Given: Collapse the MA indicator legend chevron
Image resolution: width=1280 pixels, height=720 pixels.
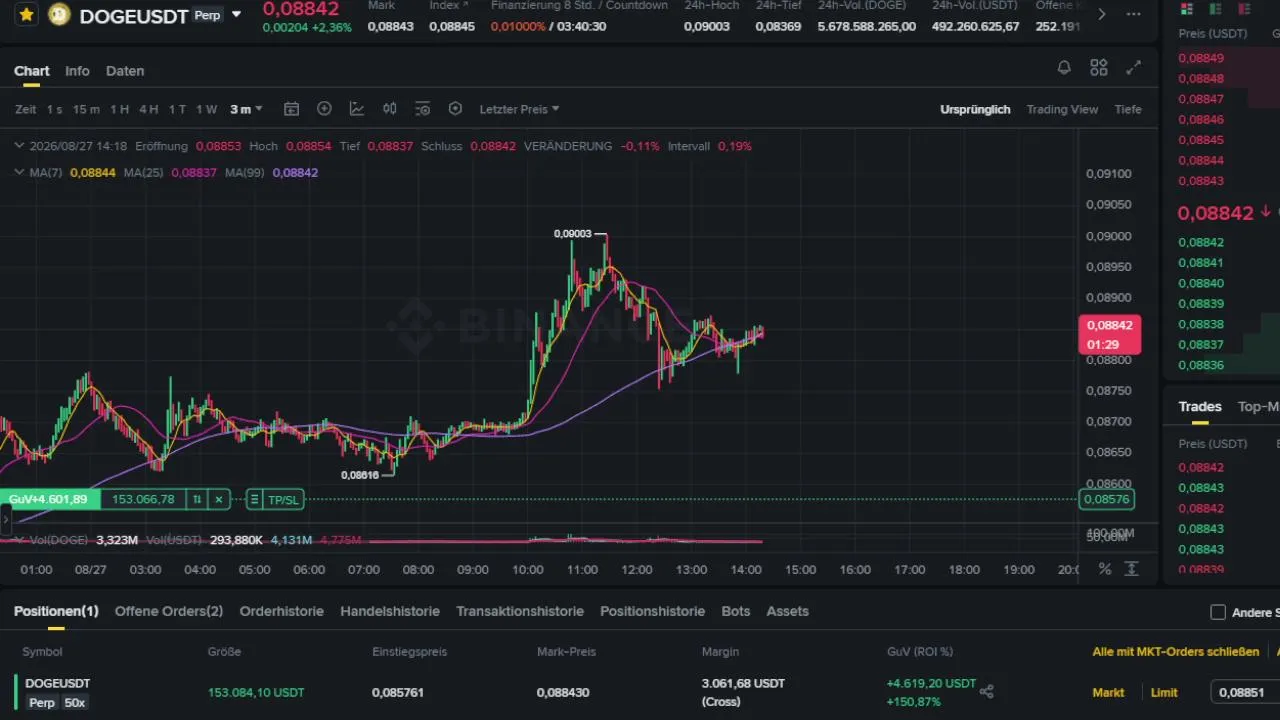Looking at the screenshot, I should point(19,172).
